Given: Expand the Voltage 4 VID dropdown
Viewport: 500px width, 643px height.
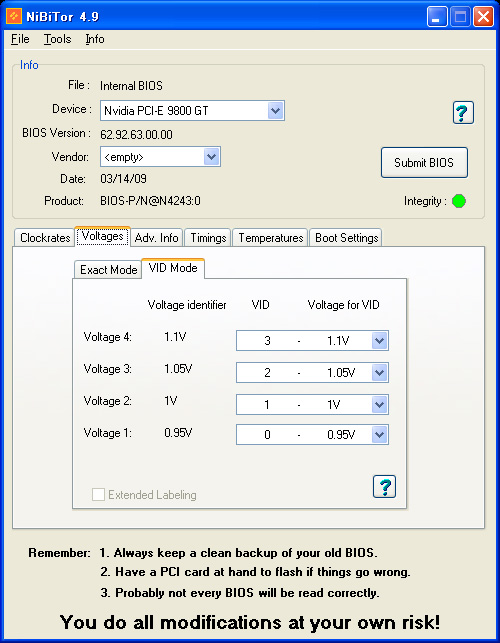Looking at the screenshot, I should [379, 340].
